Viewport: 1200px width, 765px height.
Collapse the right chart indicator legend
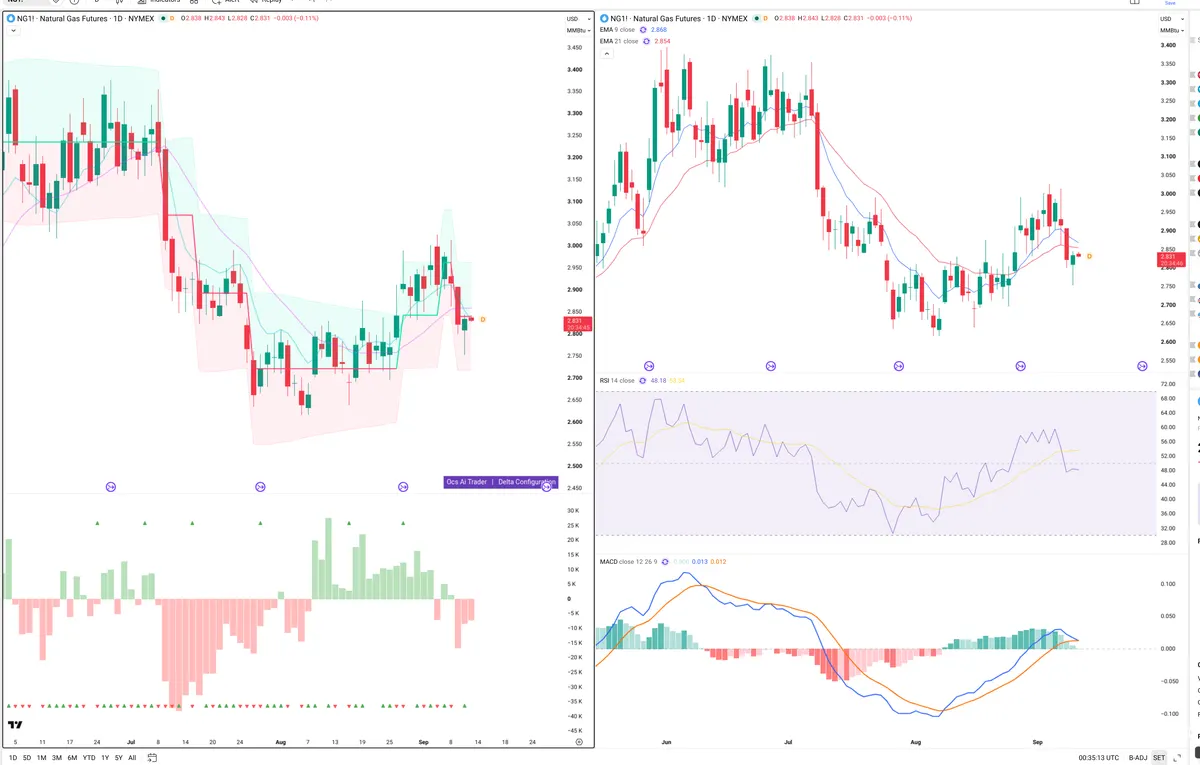pyautogui.click(x=605, y=53)
